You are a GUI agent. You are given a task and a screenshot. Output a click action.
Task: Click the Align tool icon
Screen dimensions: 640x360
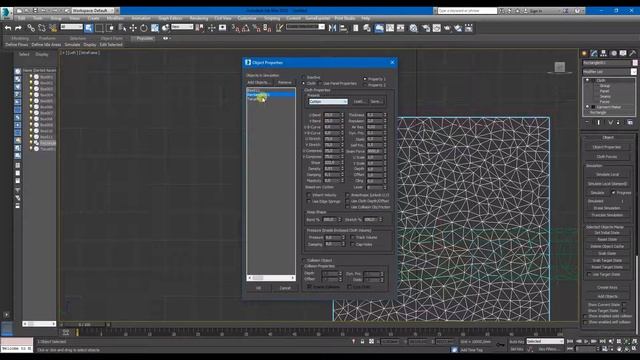[343, 28]
